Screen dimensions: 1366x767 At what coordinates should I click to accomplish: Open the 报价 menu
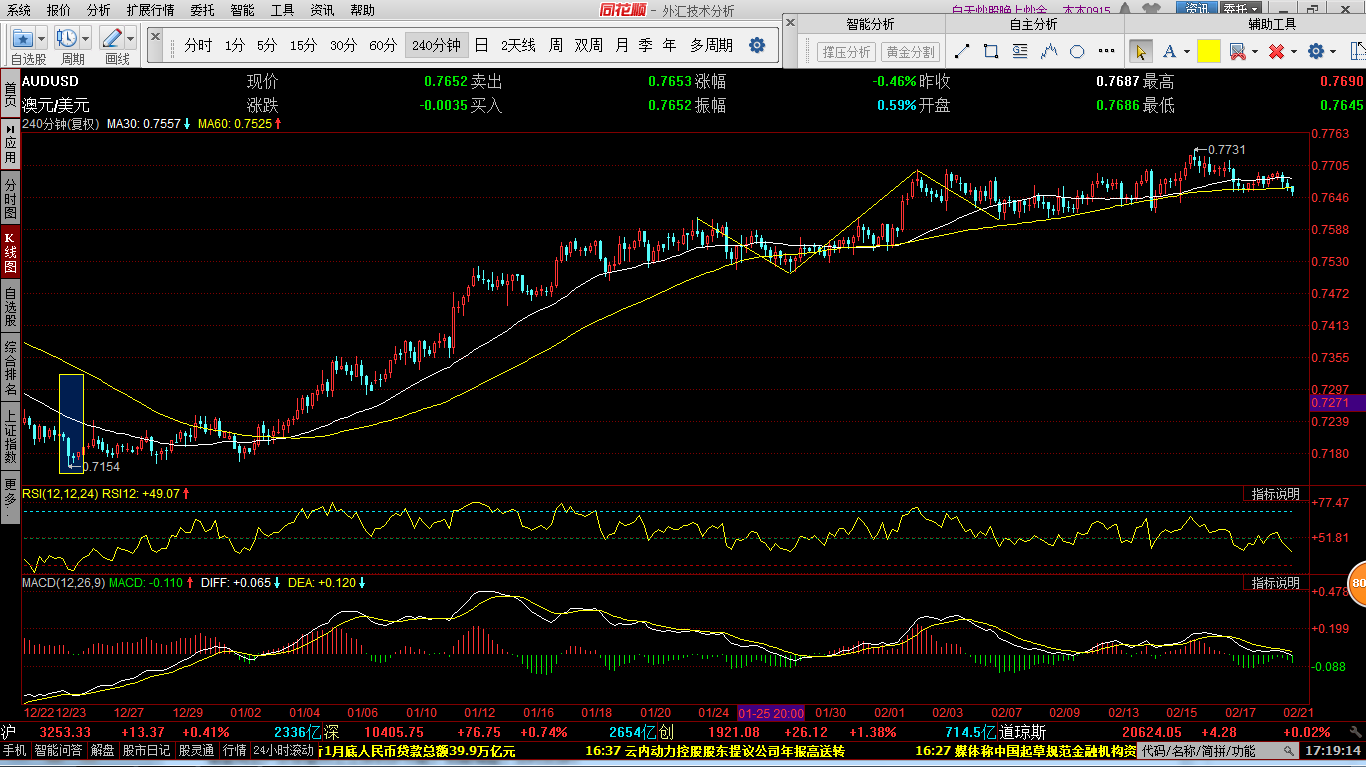[59, 10]
